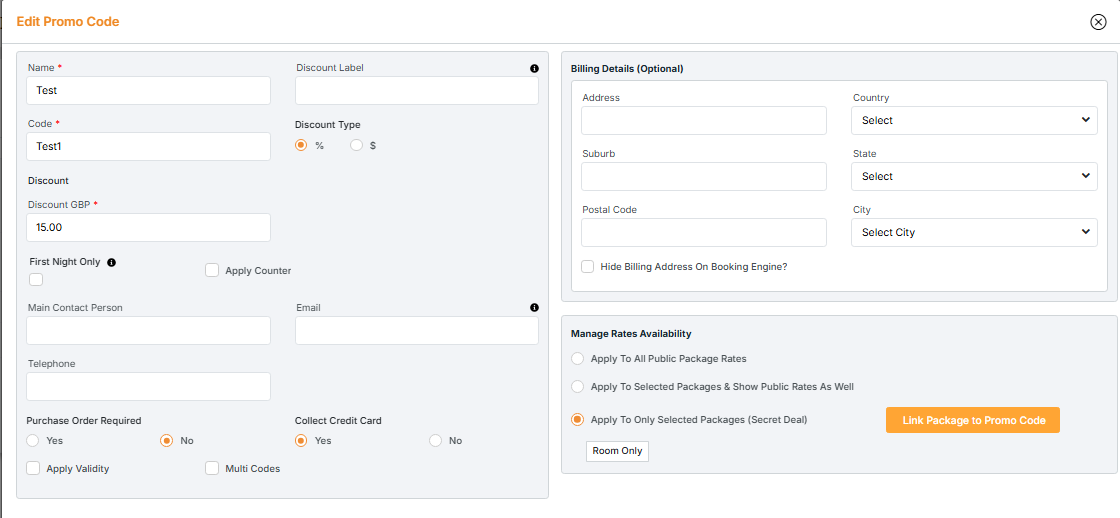The width and height of the screenshot is (1120, 518).
Task: Enable the Multi Codes checkbox
Action: pyautogui.click(x=212, y=468)
